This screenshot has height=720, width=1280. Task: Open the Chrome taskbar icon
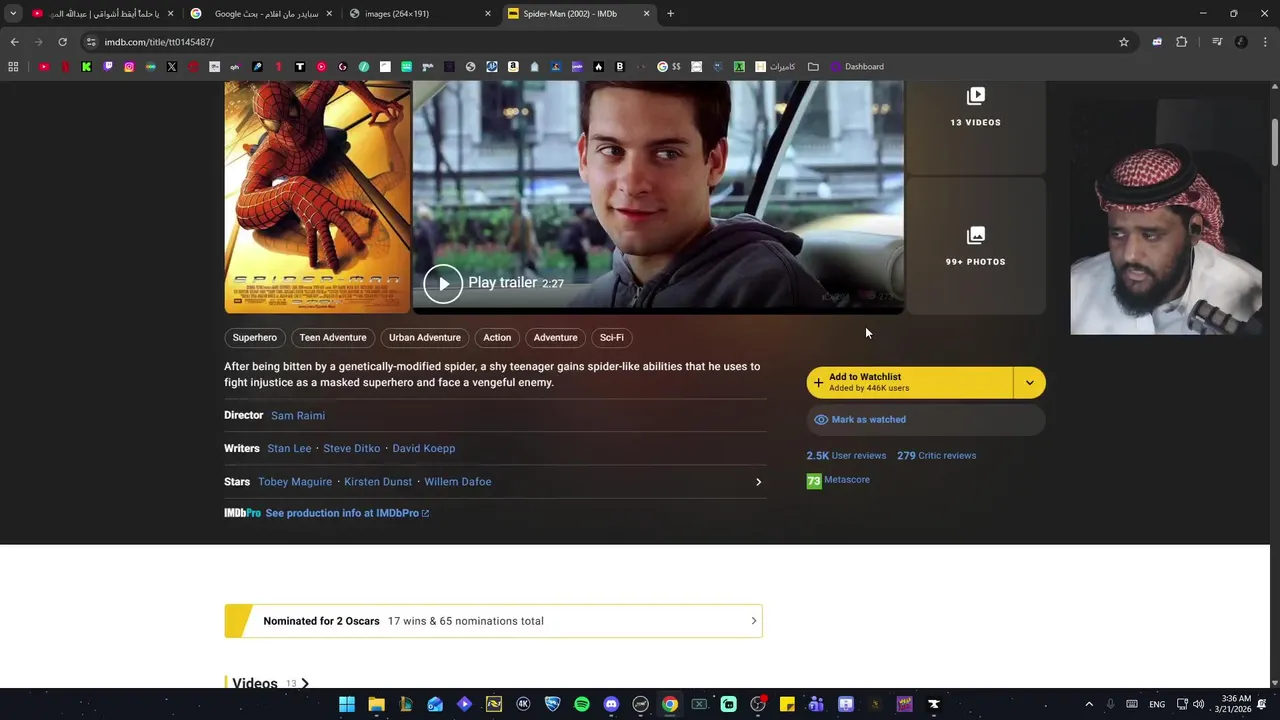pyautogui.click(x=670, y=704)
